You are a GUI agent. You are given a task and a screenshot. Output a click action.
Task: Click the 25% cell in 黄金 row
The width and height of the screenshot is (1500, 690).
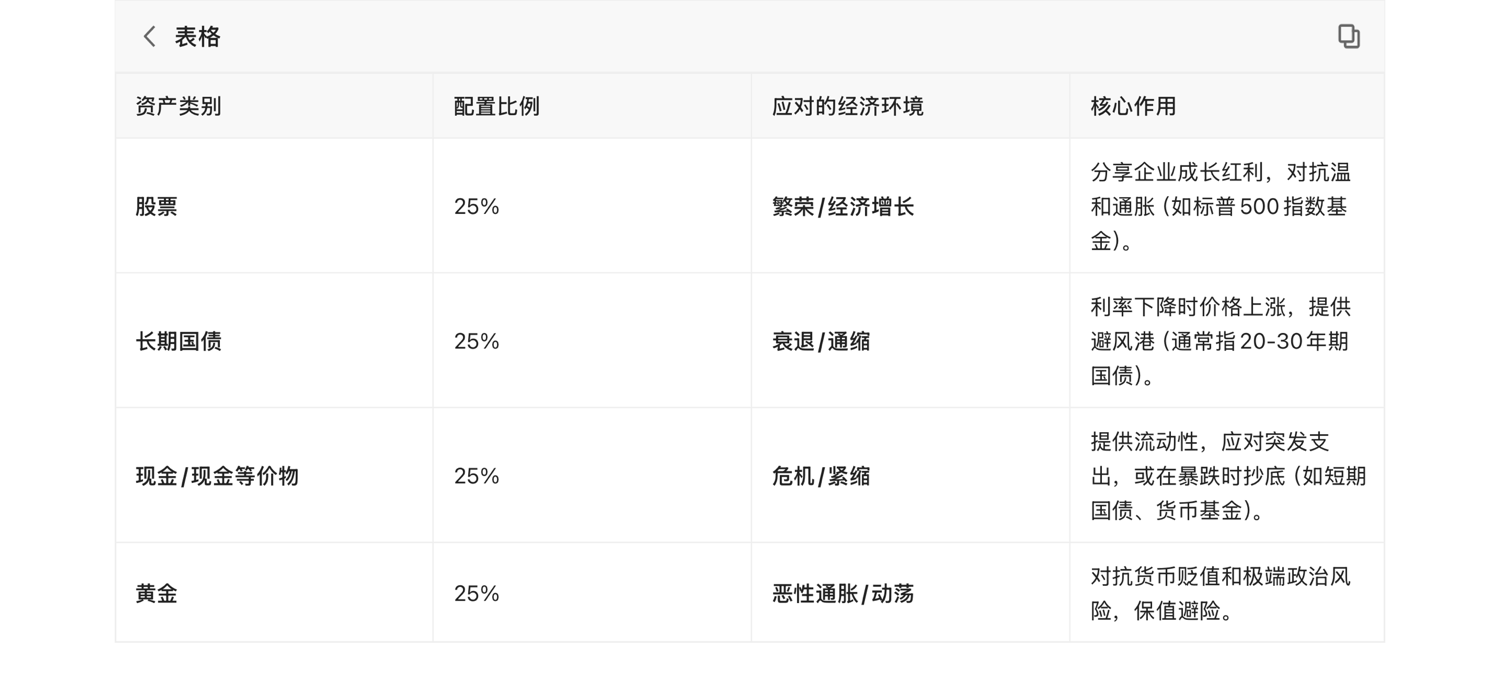click(477, 594)
